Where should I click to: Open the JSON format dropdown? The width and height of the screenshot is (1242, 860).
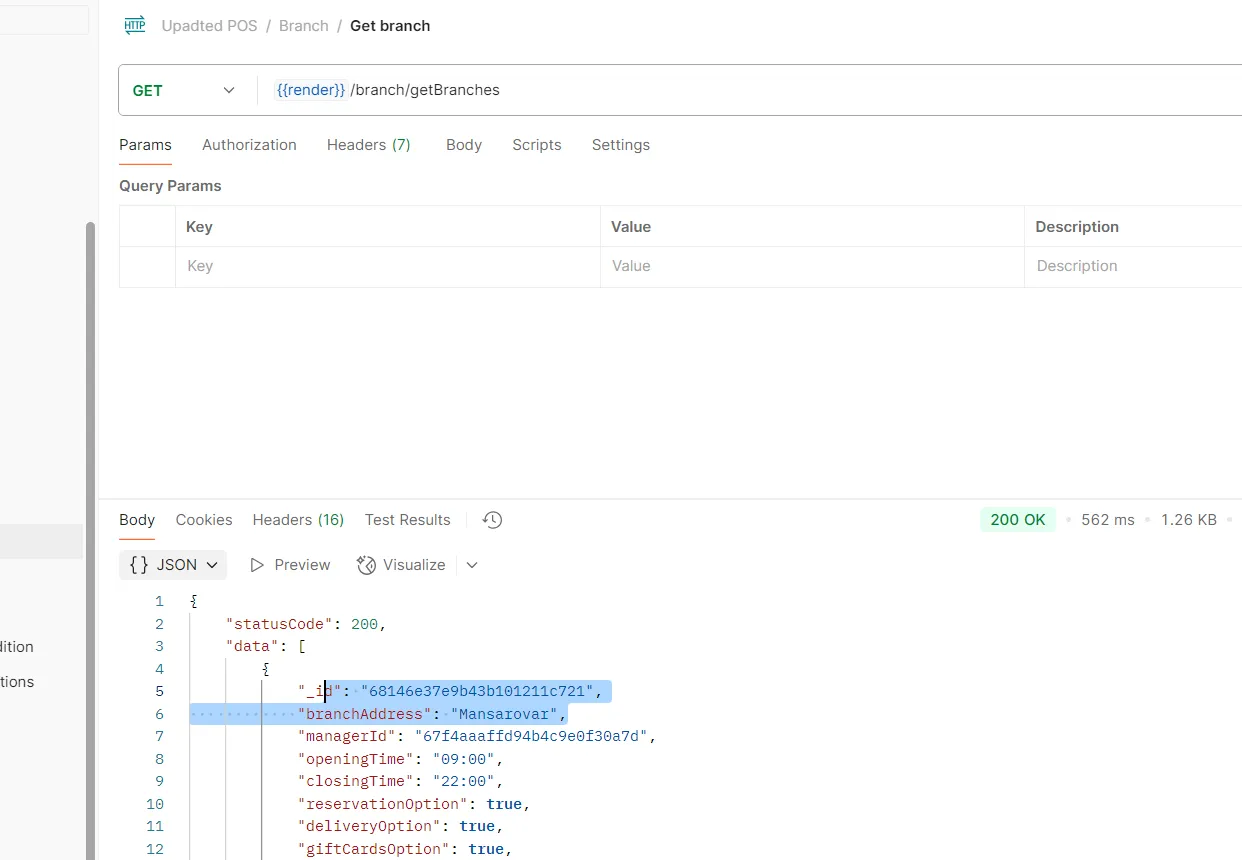(173, 565)
